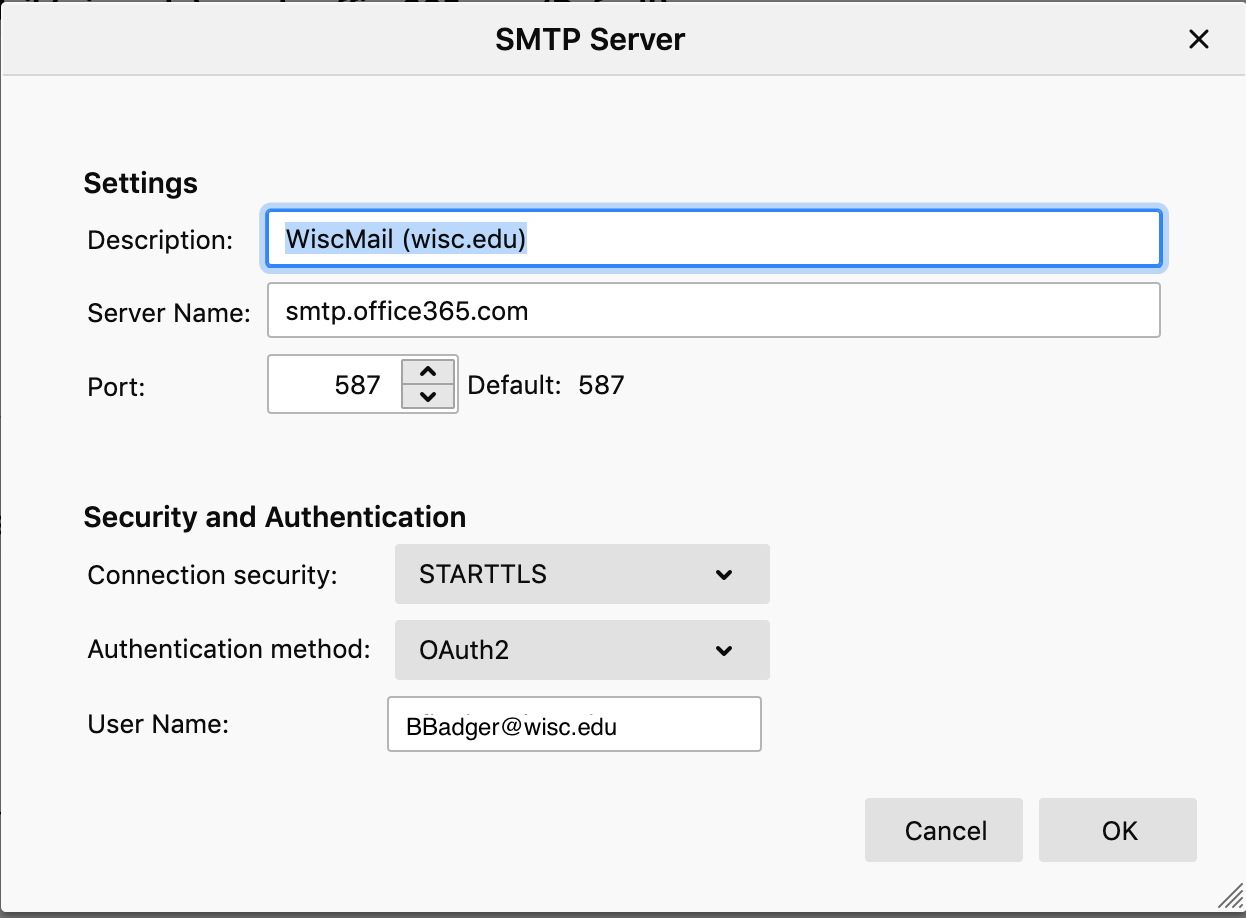Click the 'Default: 587' text
The width and height of the screenshot is (1246, 918).
(x=546, y=385)
